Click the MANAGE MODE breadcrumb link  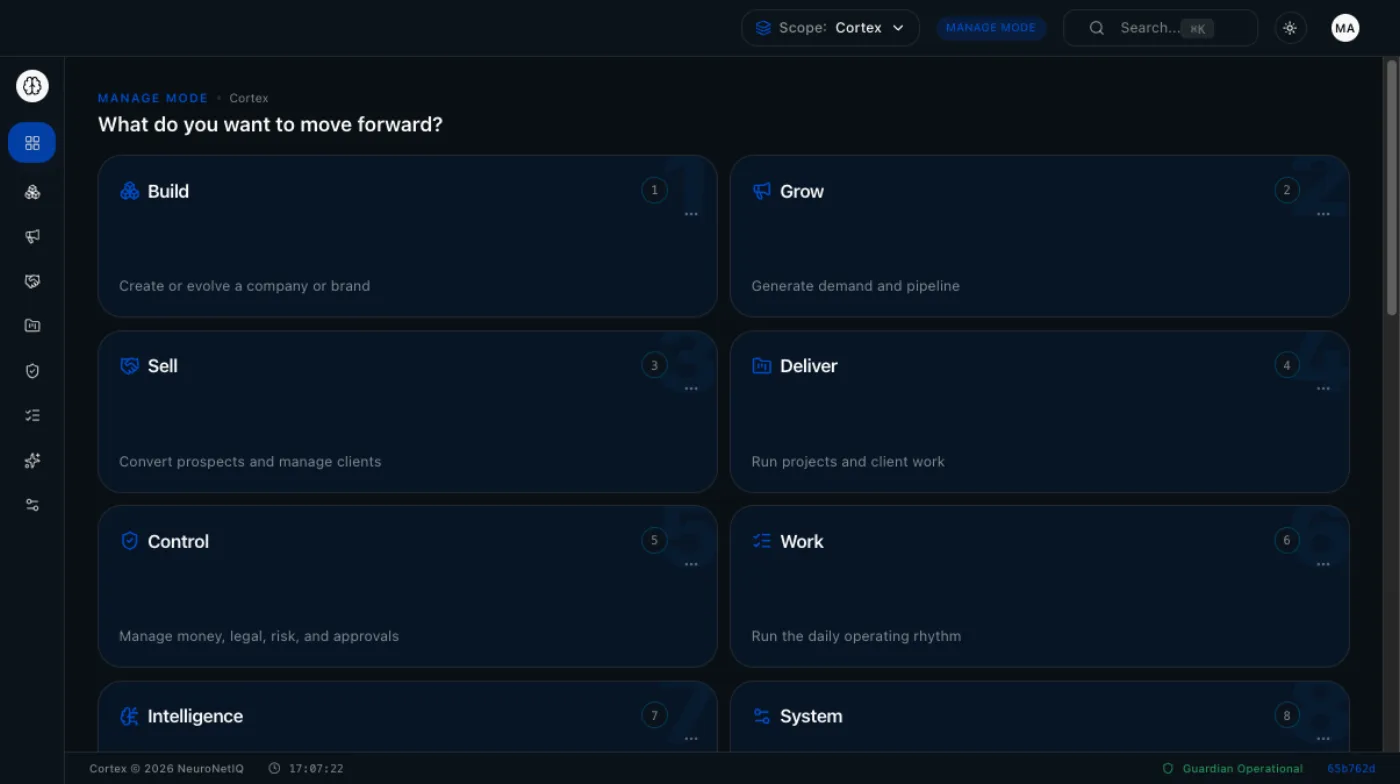coord(153,98)
